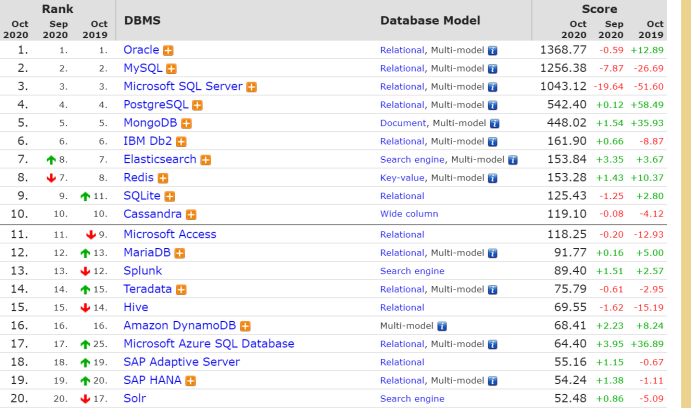Open the Teradata link
Image resolution: width=692 pixels, height=408 pixels.
(147, 289)
